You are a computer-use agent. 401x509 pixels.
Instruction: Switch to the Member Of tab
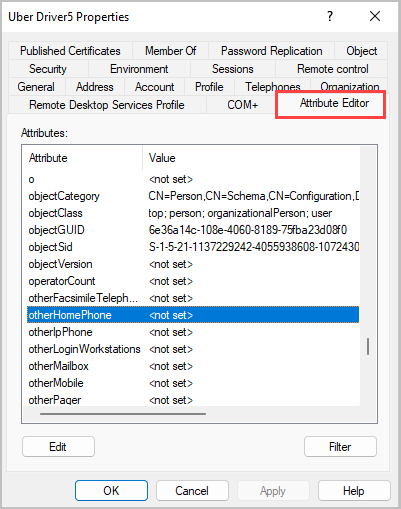tap(170, 51)
